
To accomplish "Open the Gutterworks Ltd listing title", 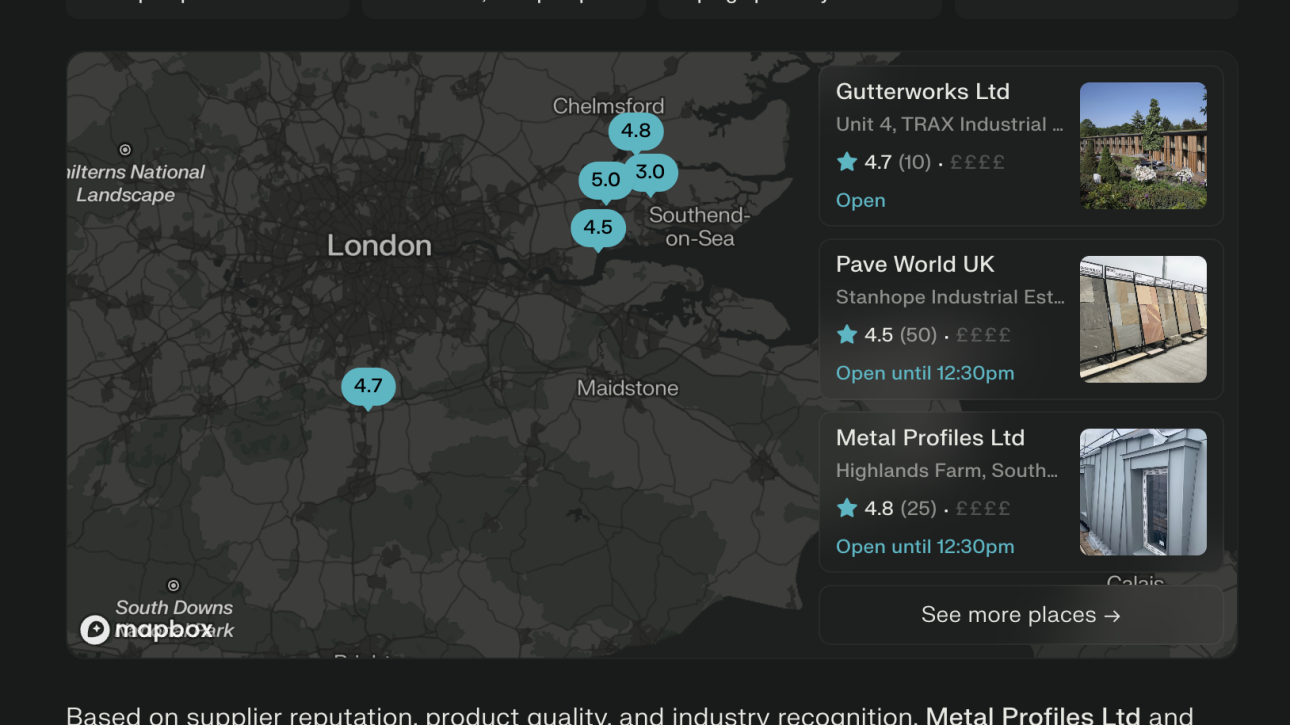I will pyautogui.click(x=922, y=92).
